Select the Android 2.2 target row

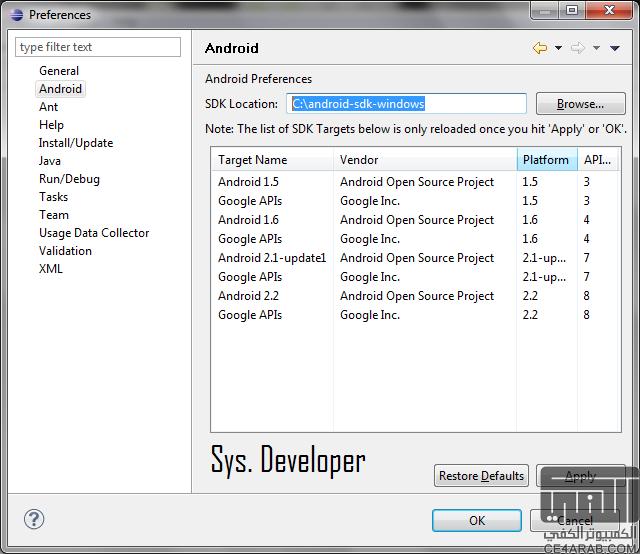click(416, 296)
